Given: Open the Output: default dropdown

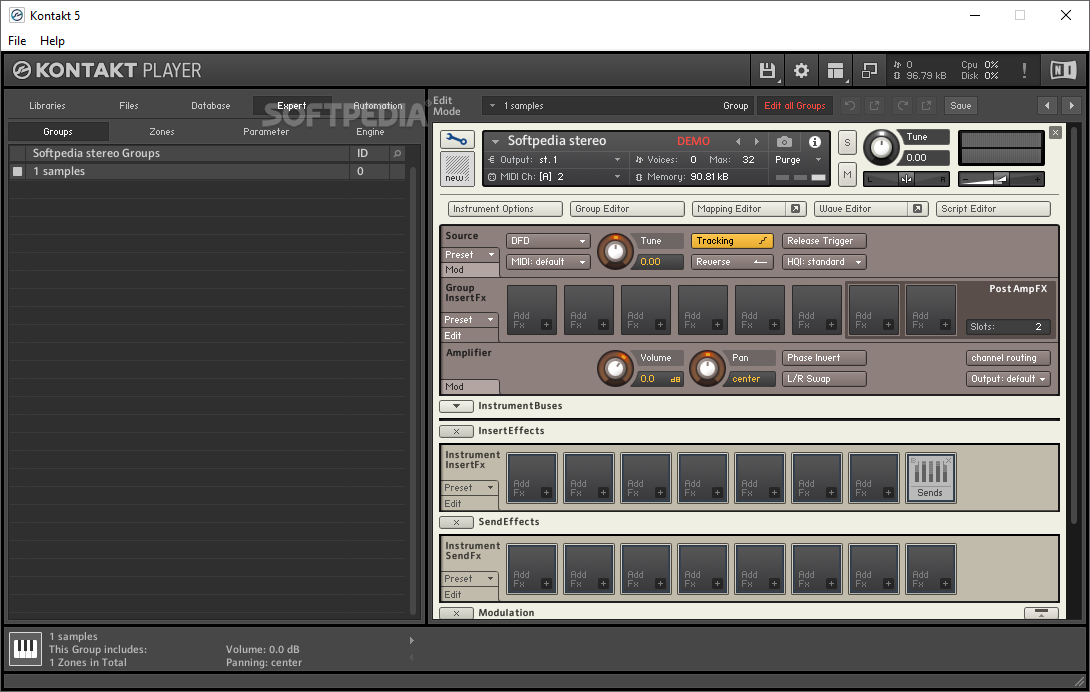Looking at the screenshot, I should (1008, 378).
